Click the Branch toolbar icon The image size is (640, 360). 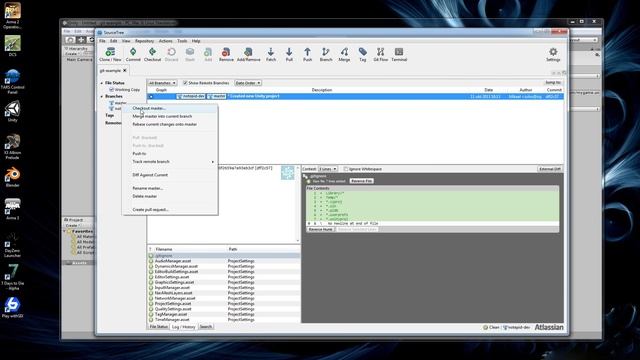tap(326, 54)
